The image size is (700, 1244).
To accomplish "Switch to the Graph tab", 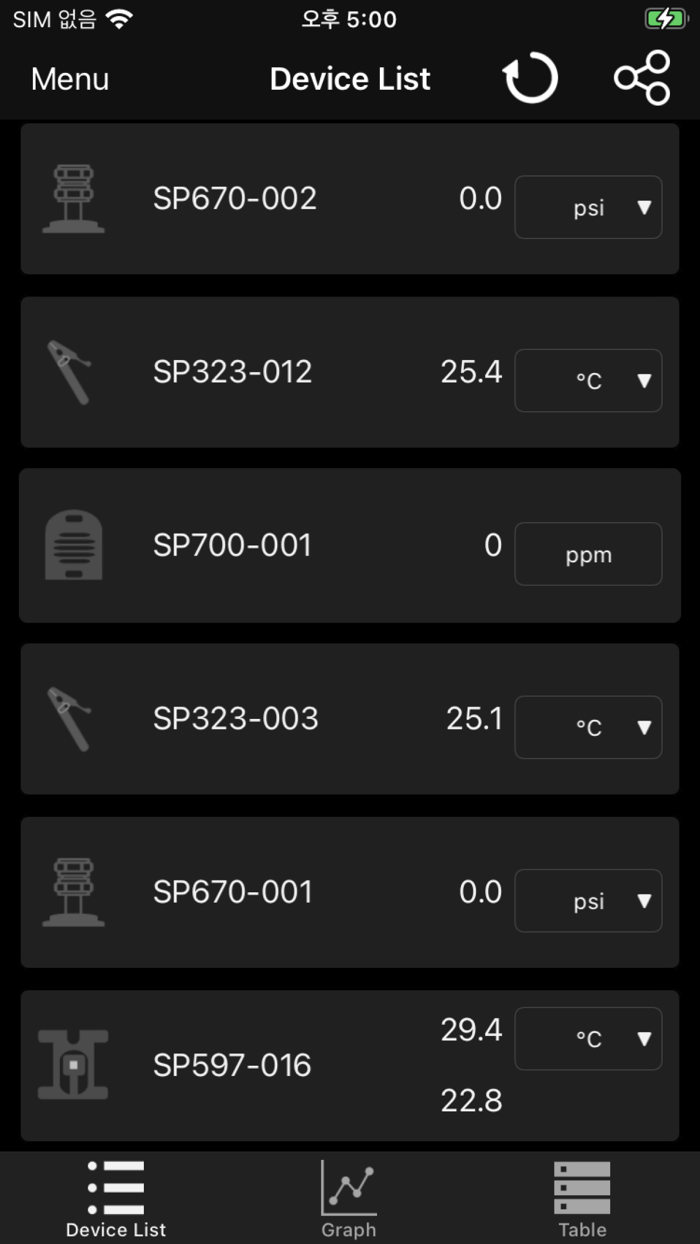I will pos(349,1198).
